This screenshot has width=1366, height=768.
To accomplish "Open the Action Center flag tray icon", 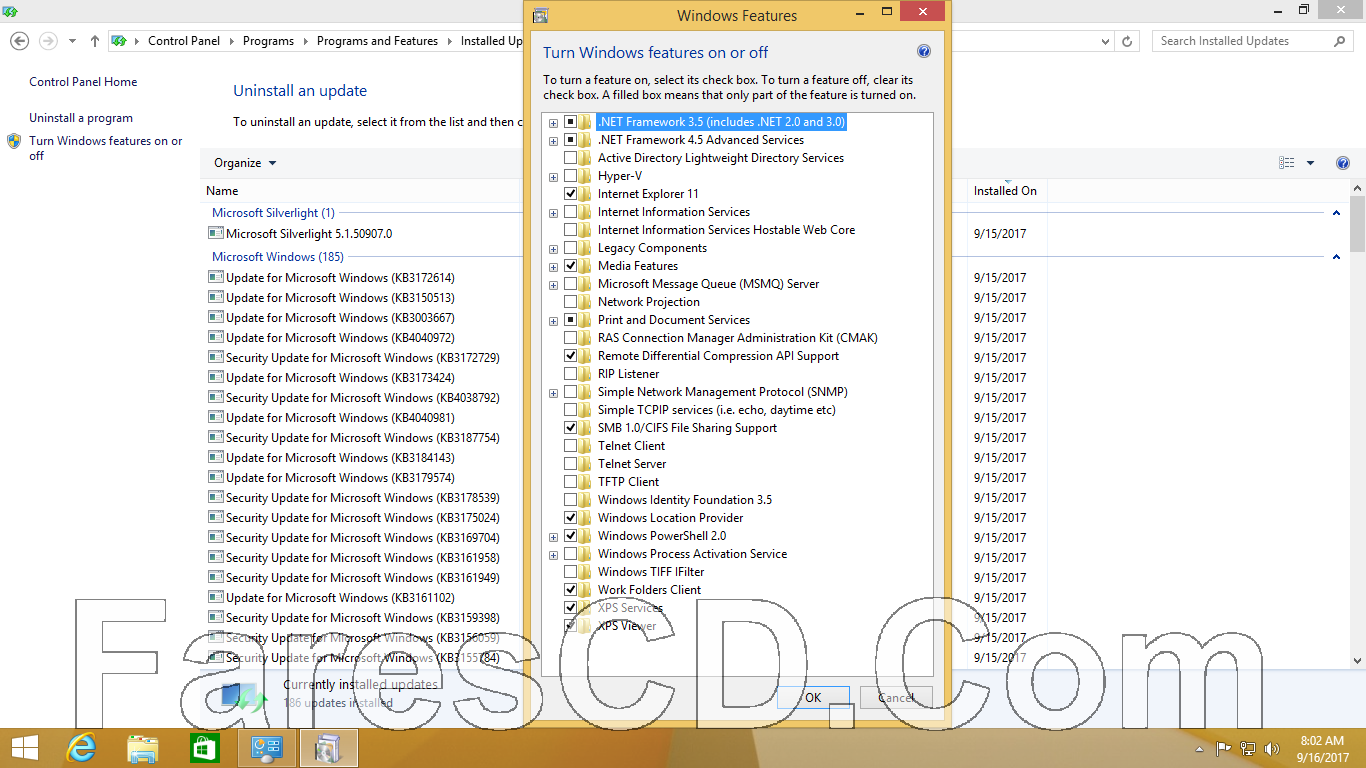I will point(1223,748).
